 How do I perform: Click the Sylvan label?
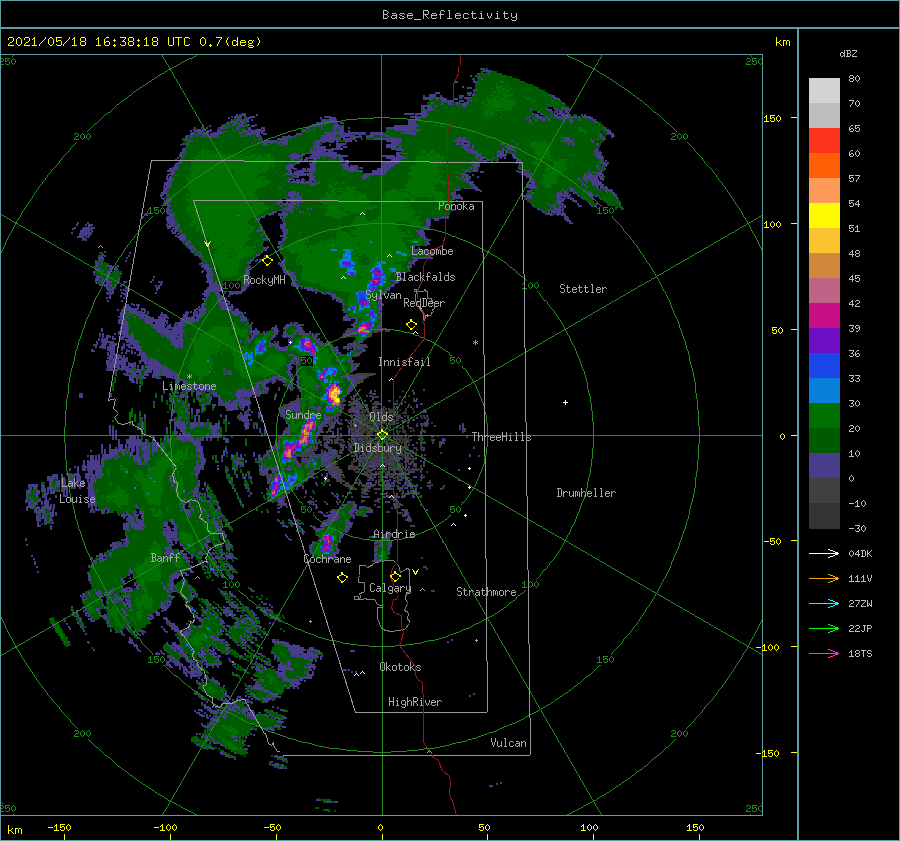tap(383, 295)
